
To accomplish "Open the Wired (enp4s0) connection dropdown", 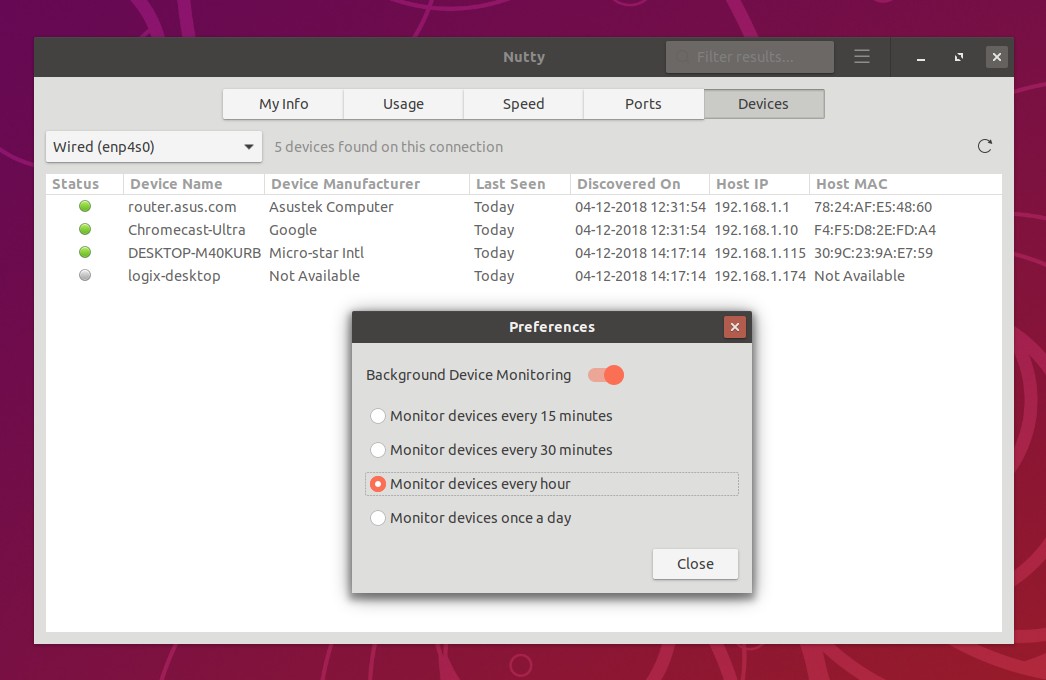I will (x=153, y=145).
